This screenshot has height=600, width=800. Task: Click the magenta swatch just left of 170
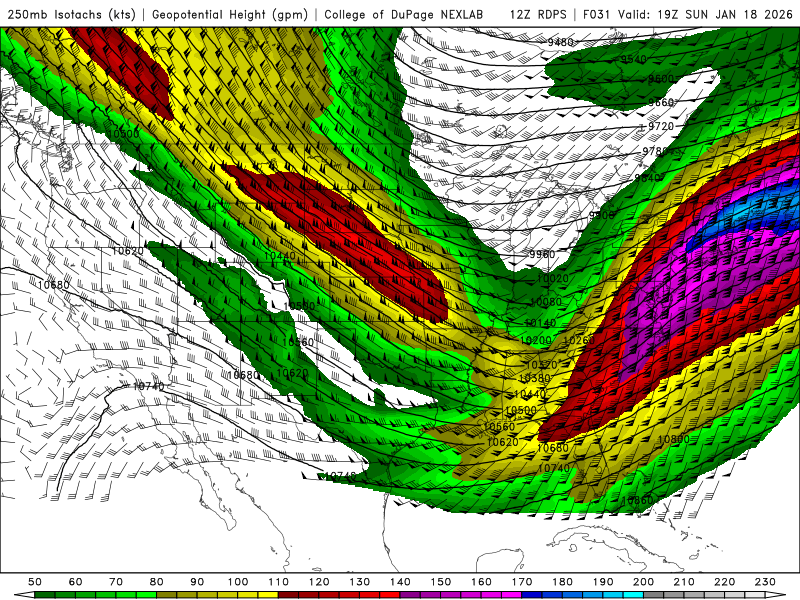(512, 595)
